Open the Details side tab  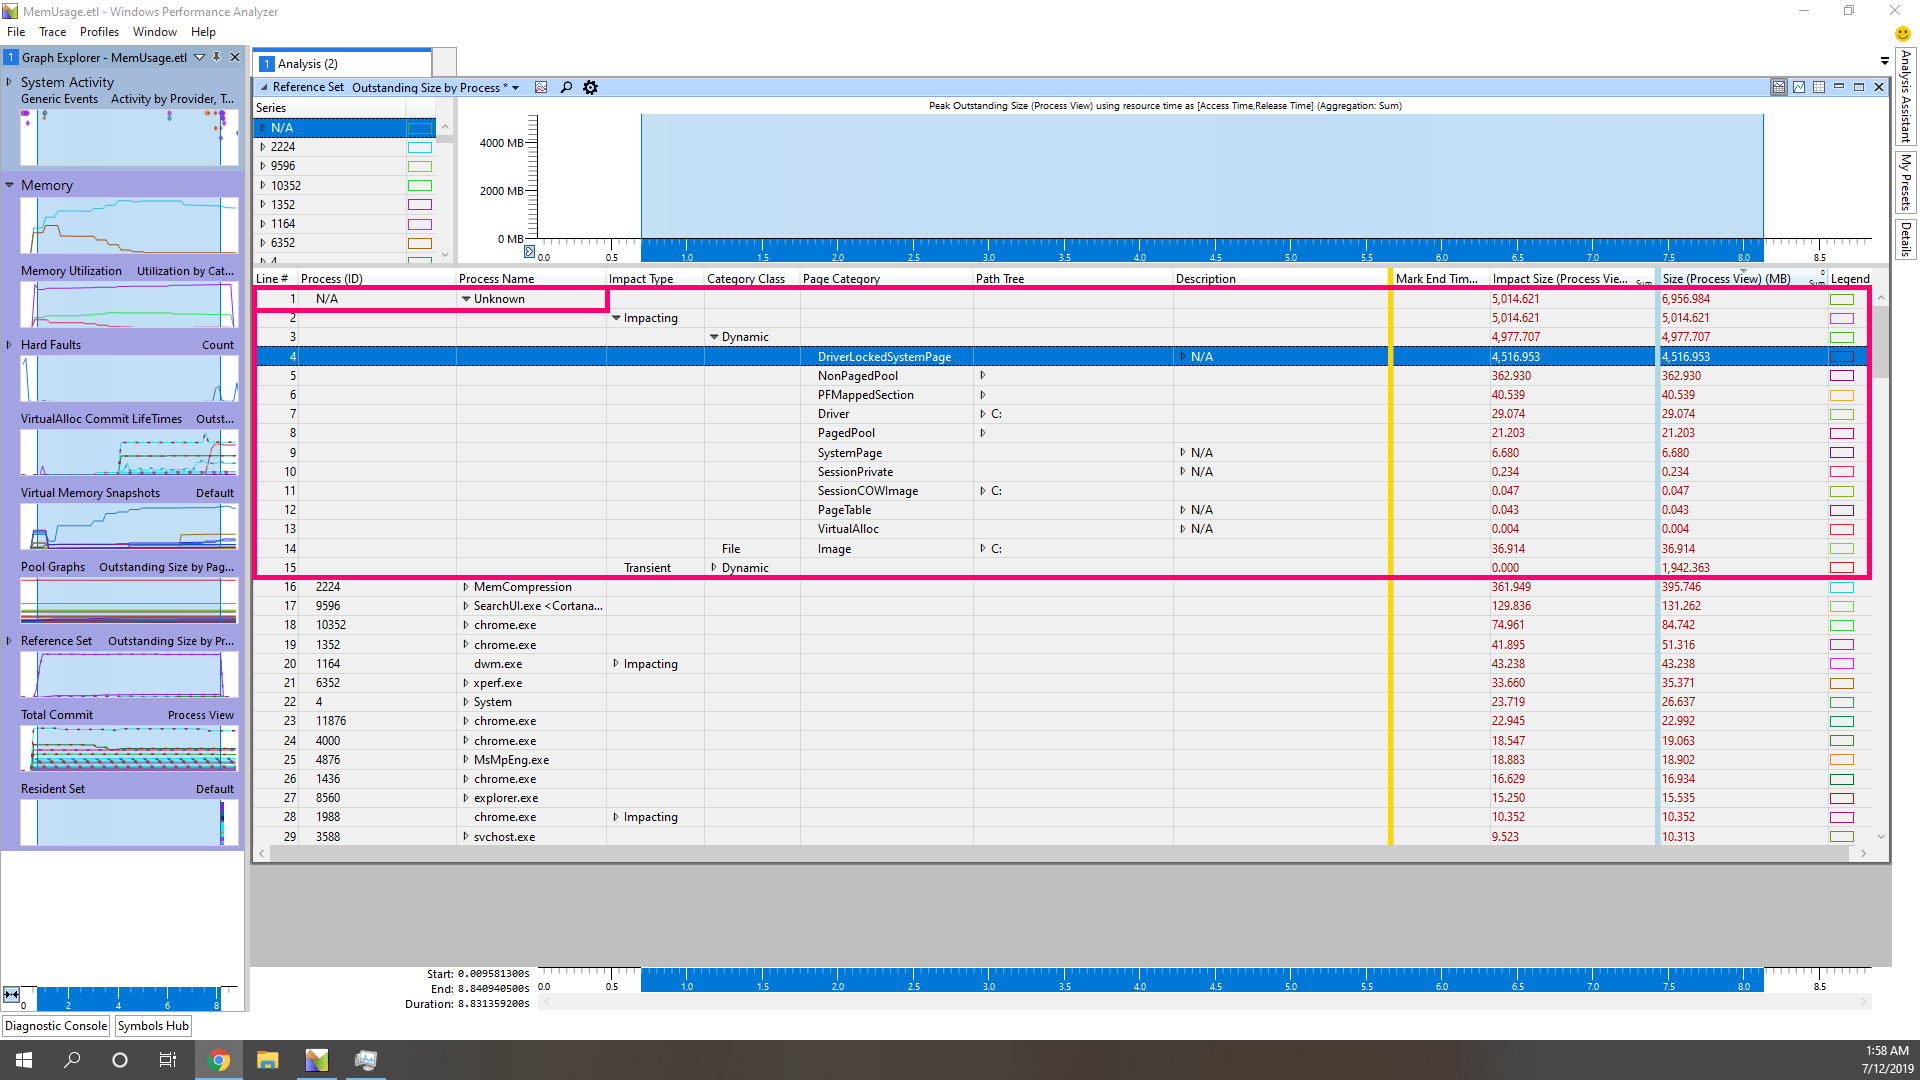(x=1906, y=239)
